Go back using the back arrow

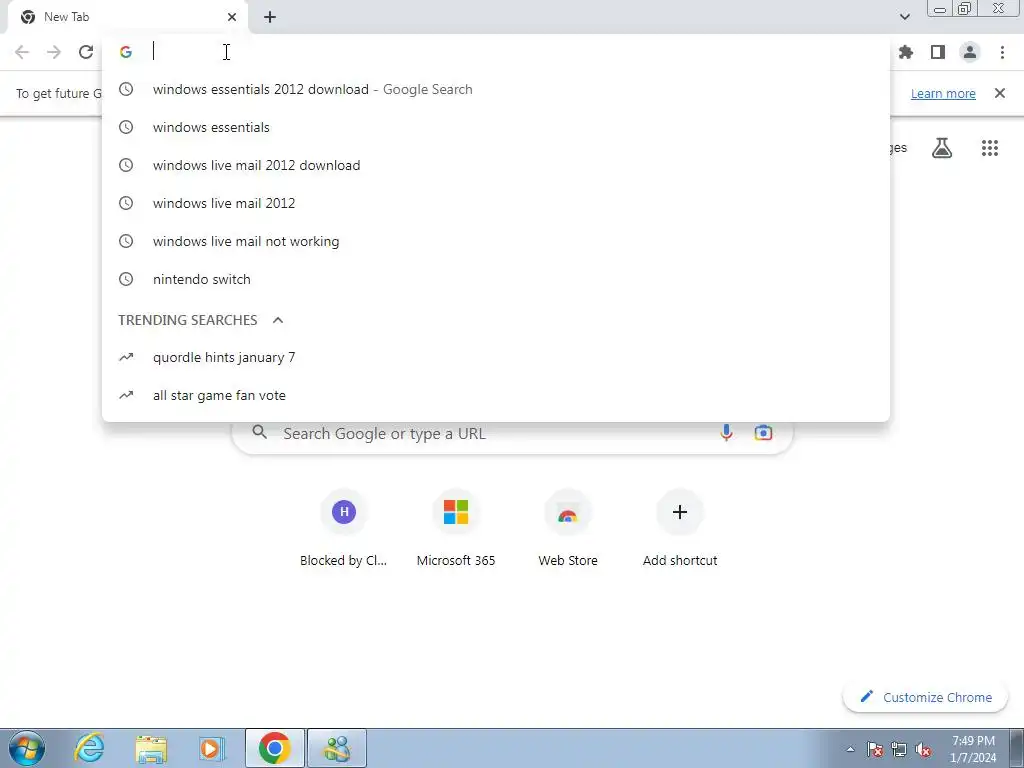click(22, 52)
